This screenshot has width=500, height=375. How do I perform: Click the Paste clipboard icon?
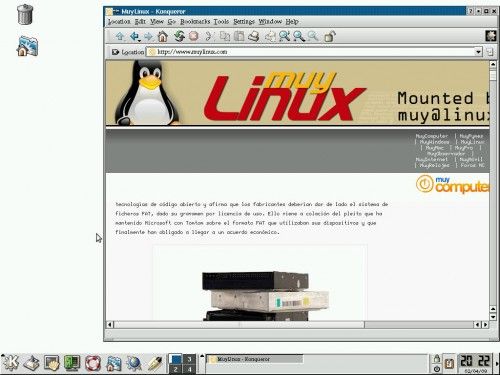pos(239,36)
